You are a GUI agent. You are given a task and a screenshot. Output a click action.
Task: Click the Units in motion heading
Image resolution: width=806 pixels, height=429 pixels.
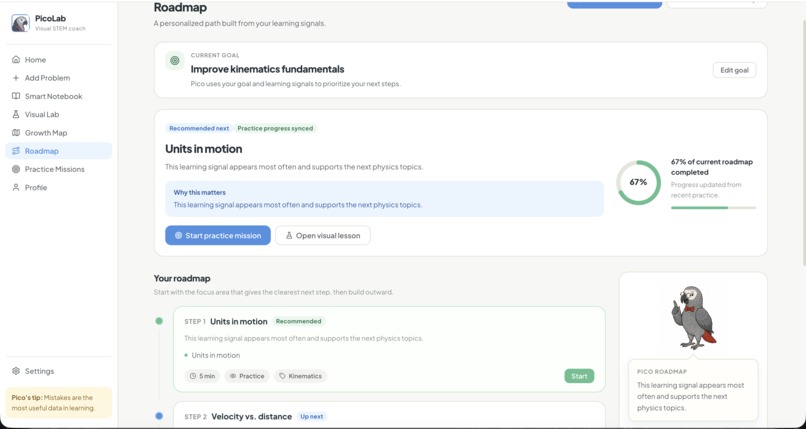(204, 149)
